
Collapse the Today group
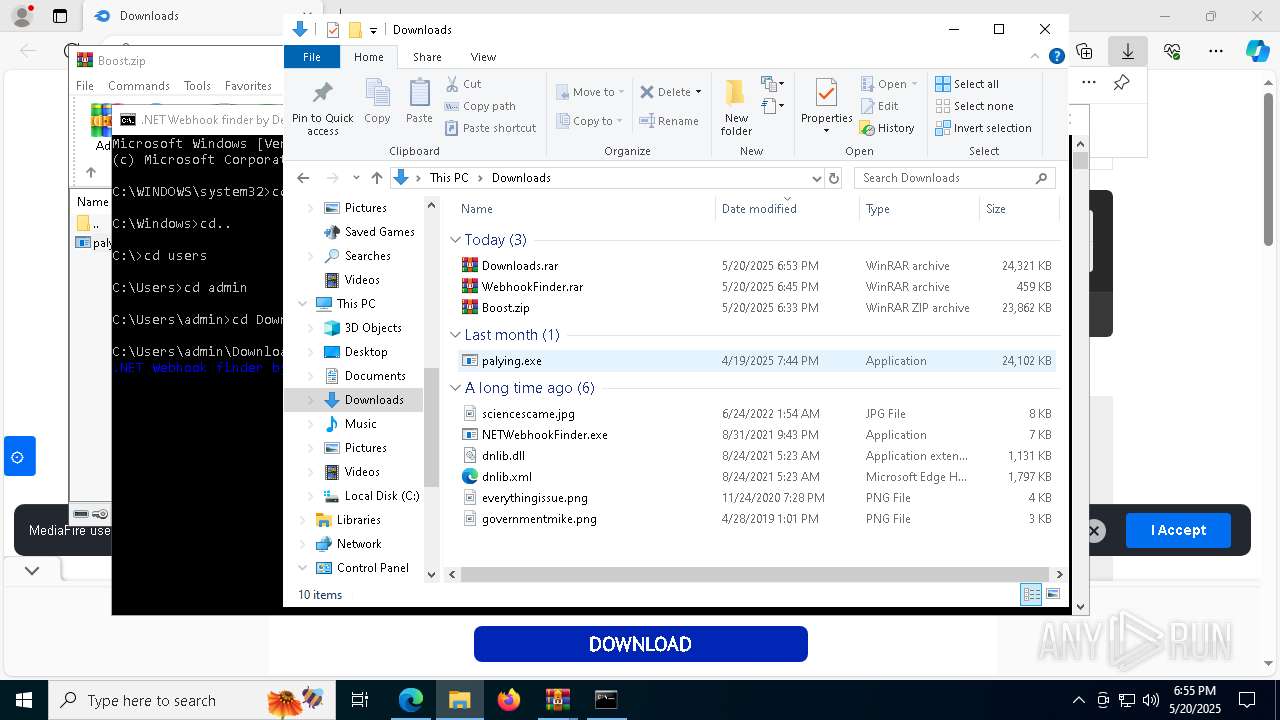[x=456, y=240]
